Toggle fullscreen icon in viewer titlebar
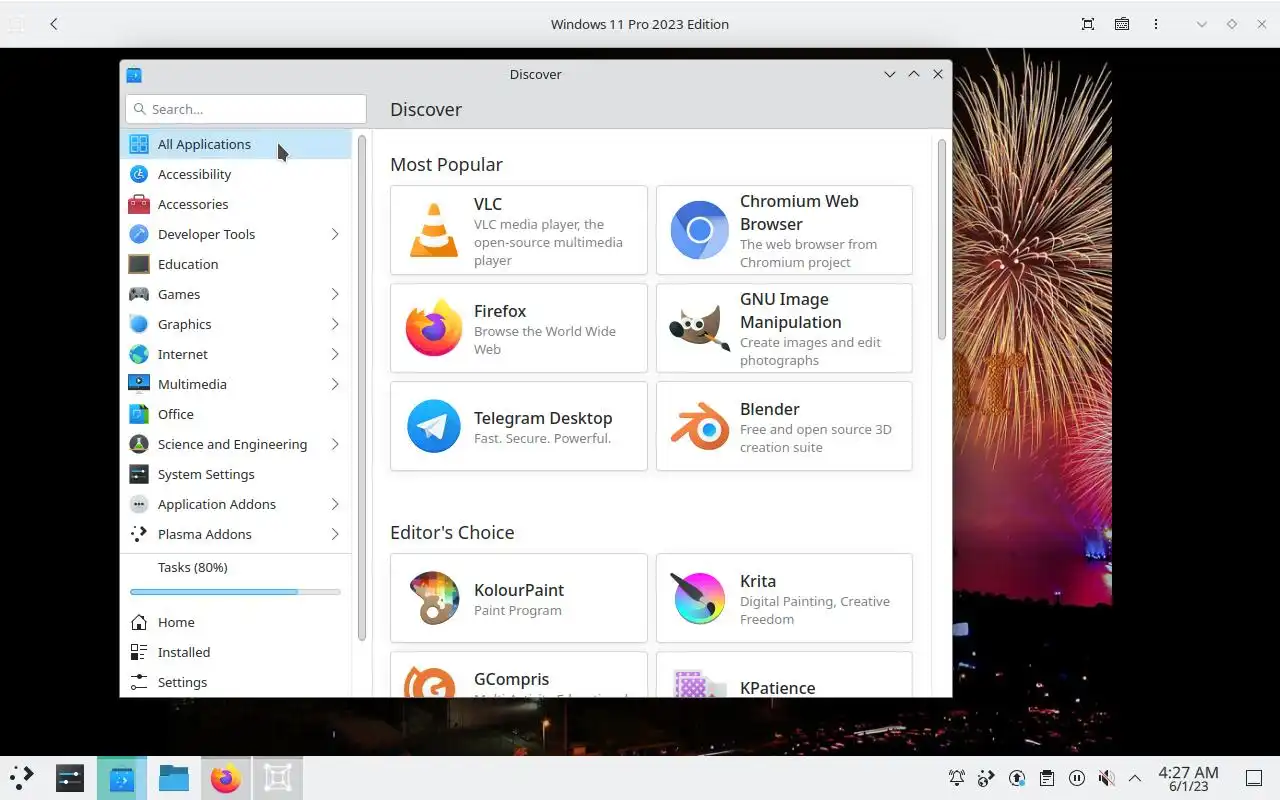 point(1088,24)
